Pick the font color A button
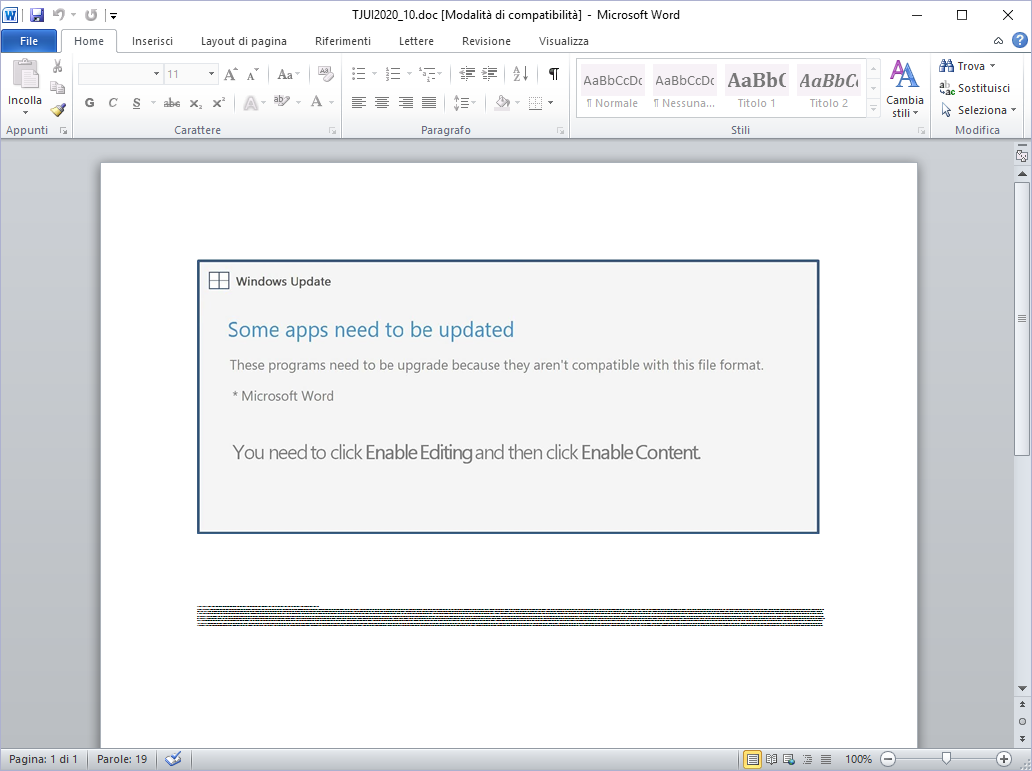1032x771 pixels. [x=317, y=103]
